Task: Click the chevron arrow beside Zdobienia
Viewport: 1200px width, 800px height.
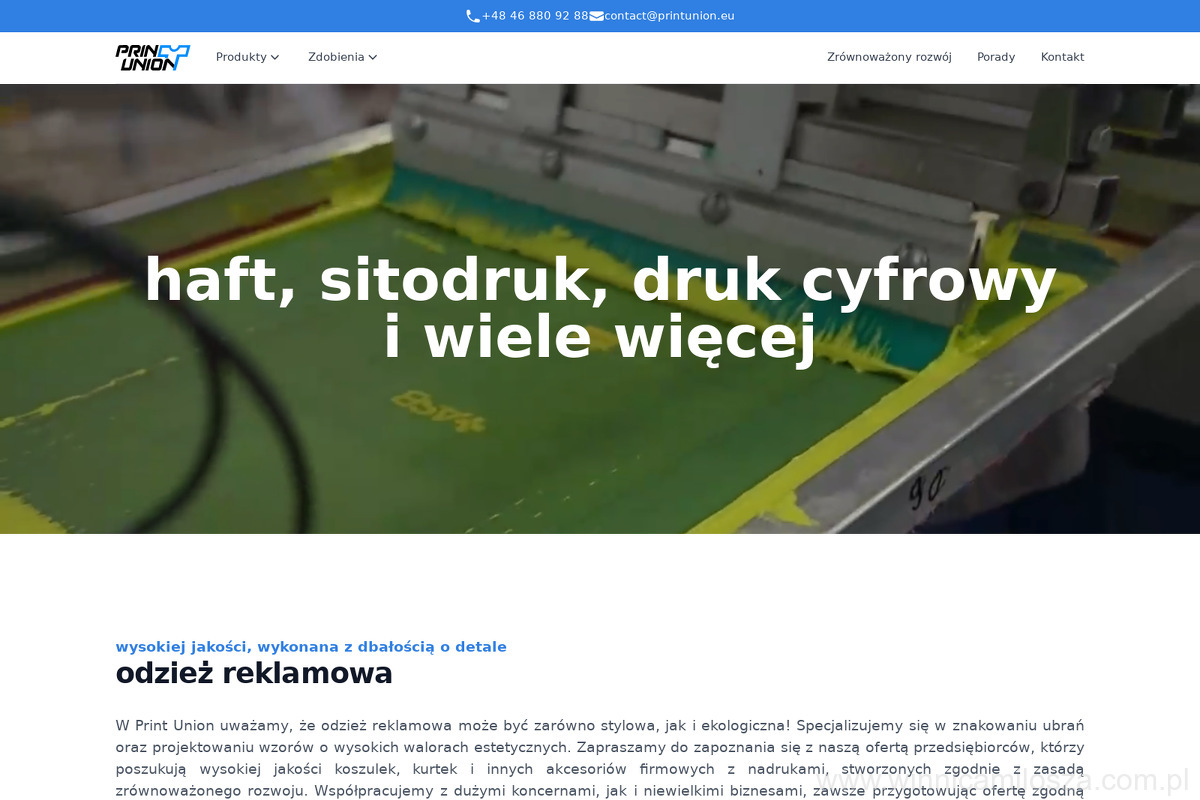Action: [x=373, y=57]
